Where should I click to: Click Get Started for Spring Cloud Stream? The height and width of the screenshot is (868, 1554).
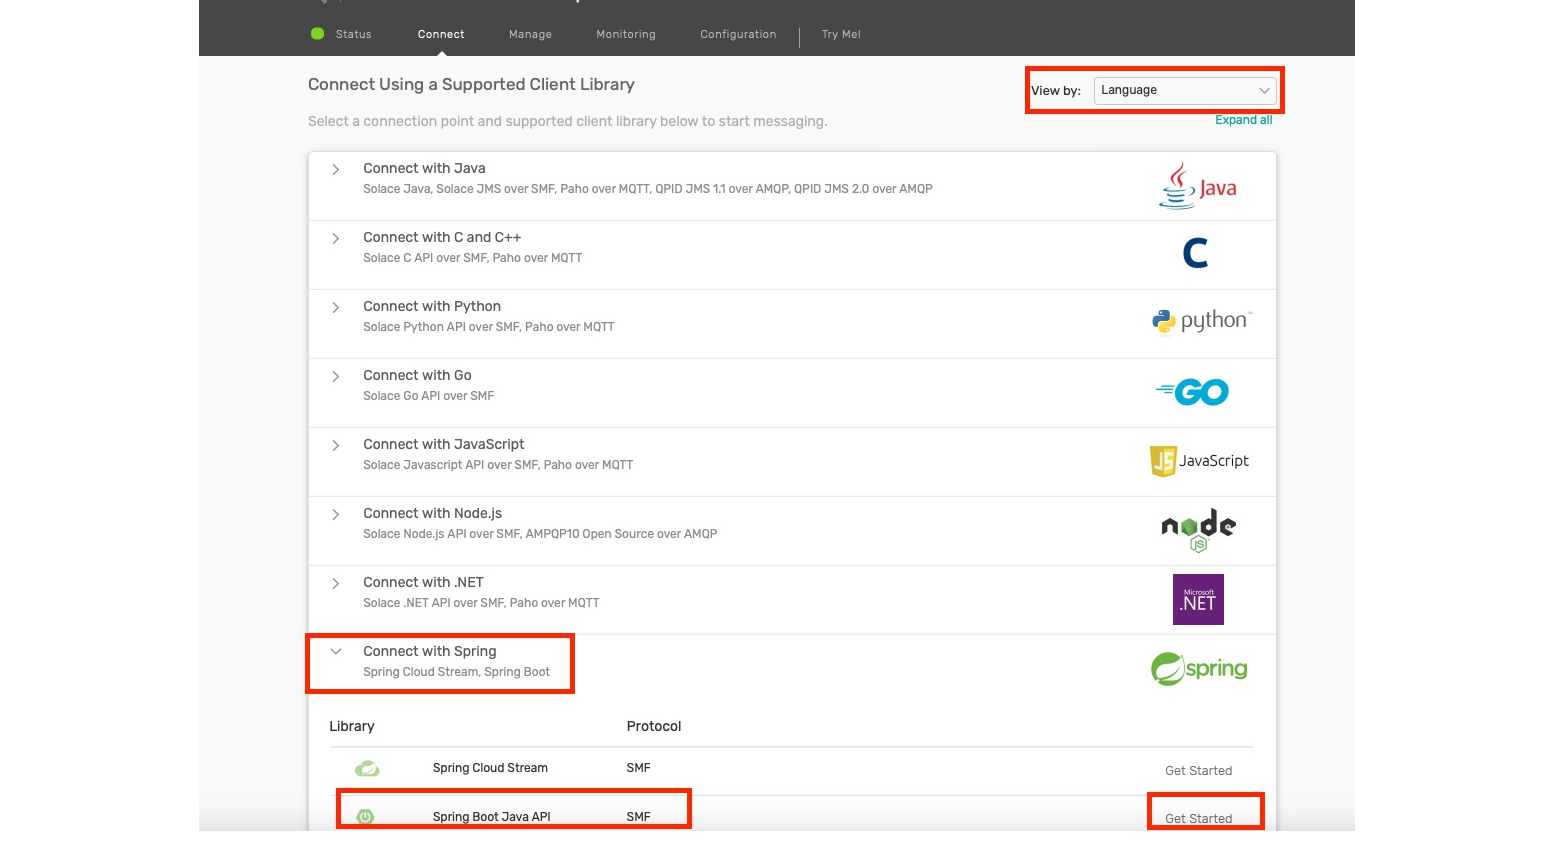1198,771
